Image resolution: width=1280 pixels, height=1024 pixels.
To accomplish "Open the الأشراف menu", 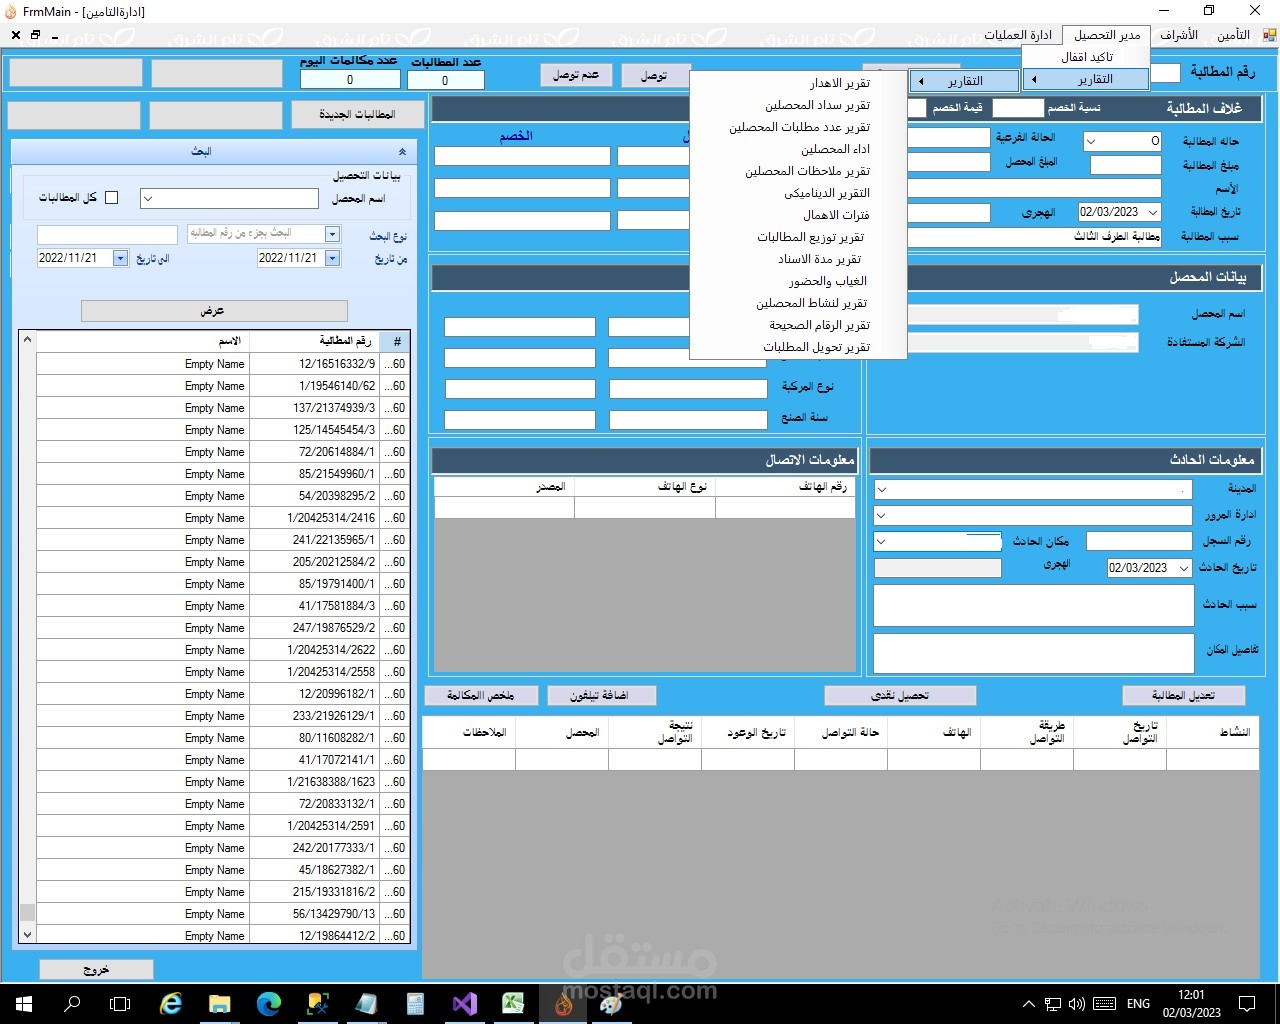I will (1179, 35).
